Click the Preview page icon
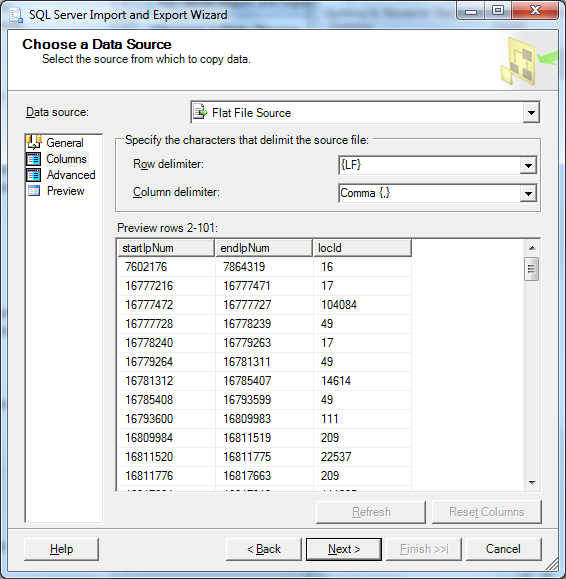 tap(34, 191)
